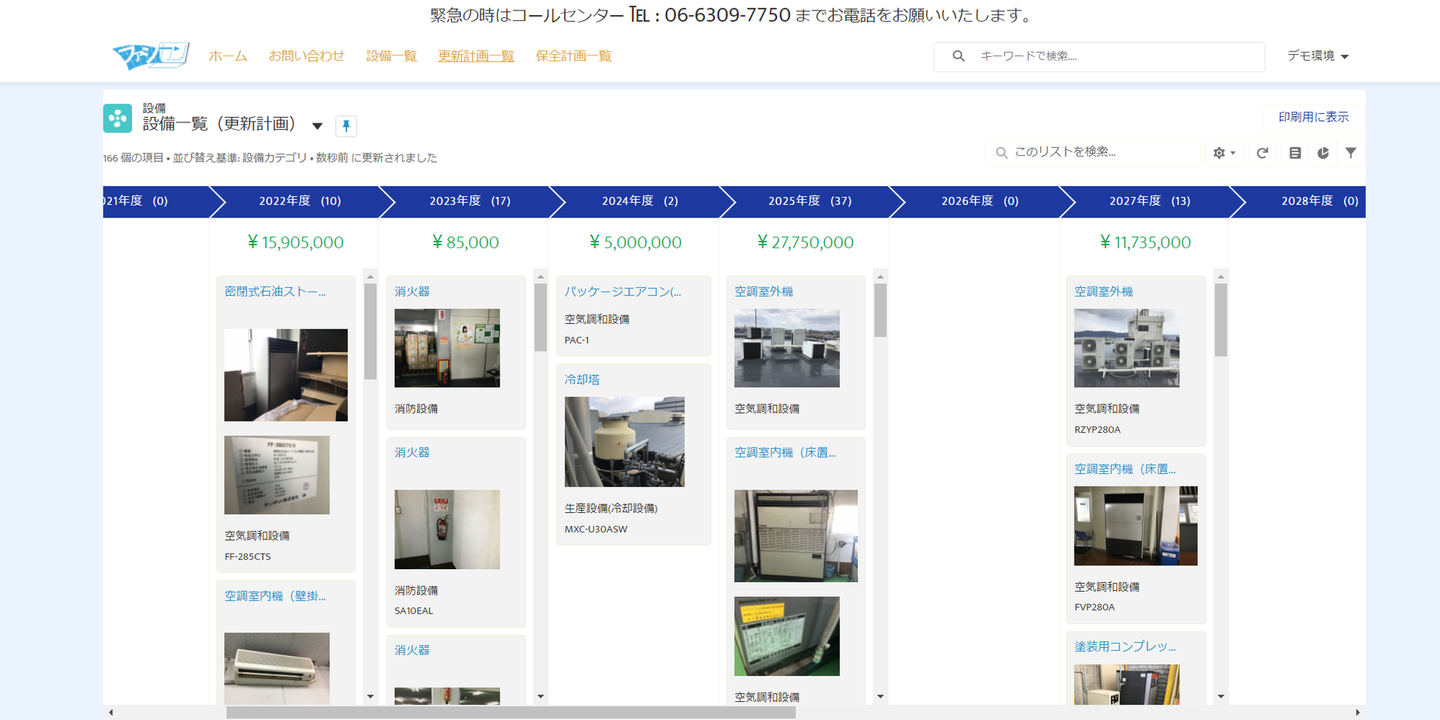Open 空調室内機（床置... link in the 2025年度 column

coord(785,453)
